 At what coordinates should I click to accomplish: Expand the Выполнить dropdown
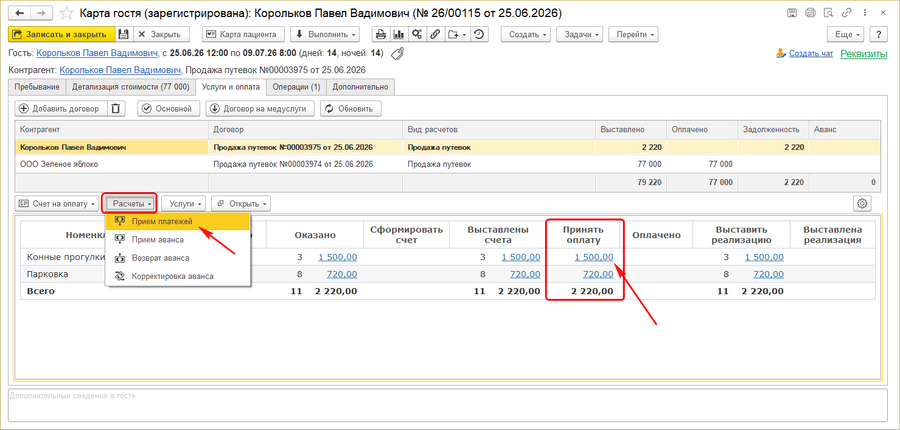pyautogui.click(x=325, y=34)
